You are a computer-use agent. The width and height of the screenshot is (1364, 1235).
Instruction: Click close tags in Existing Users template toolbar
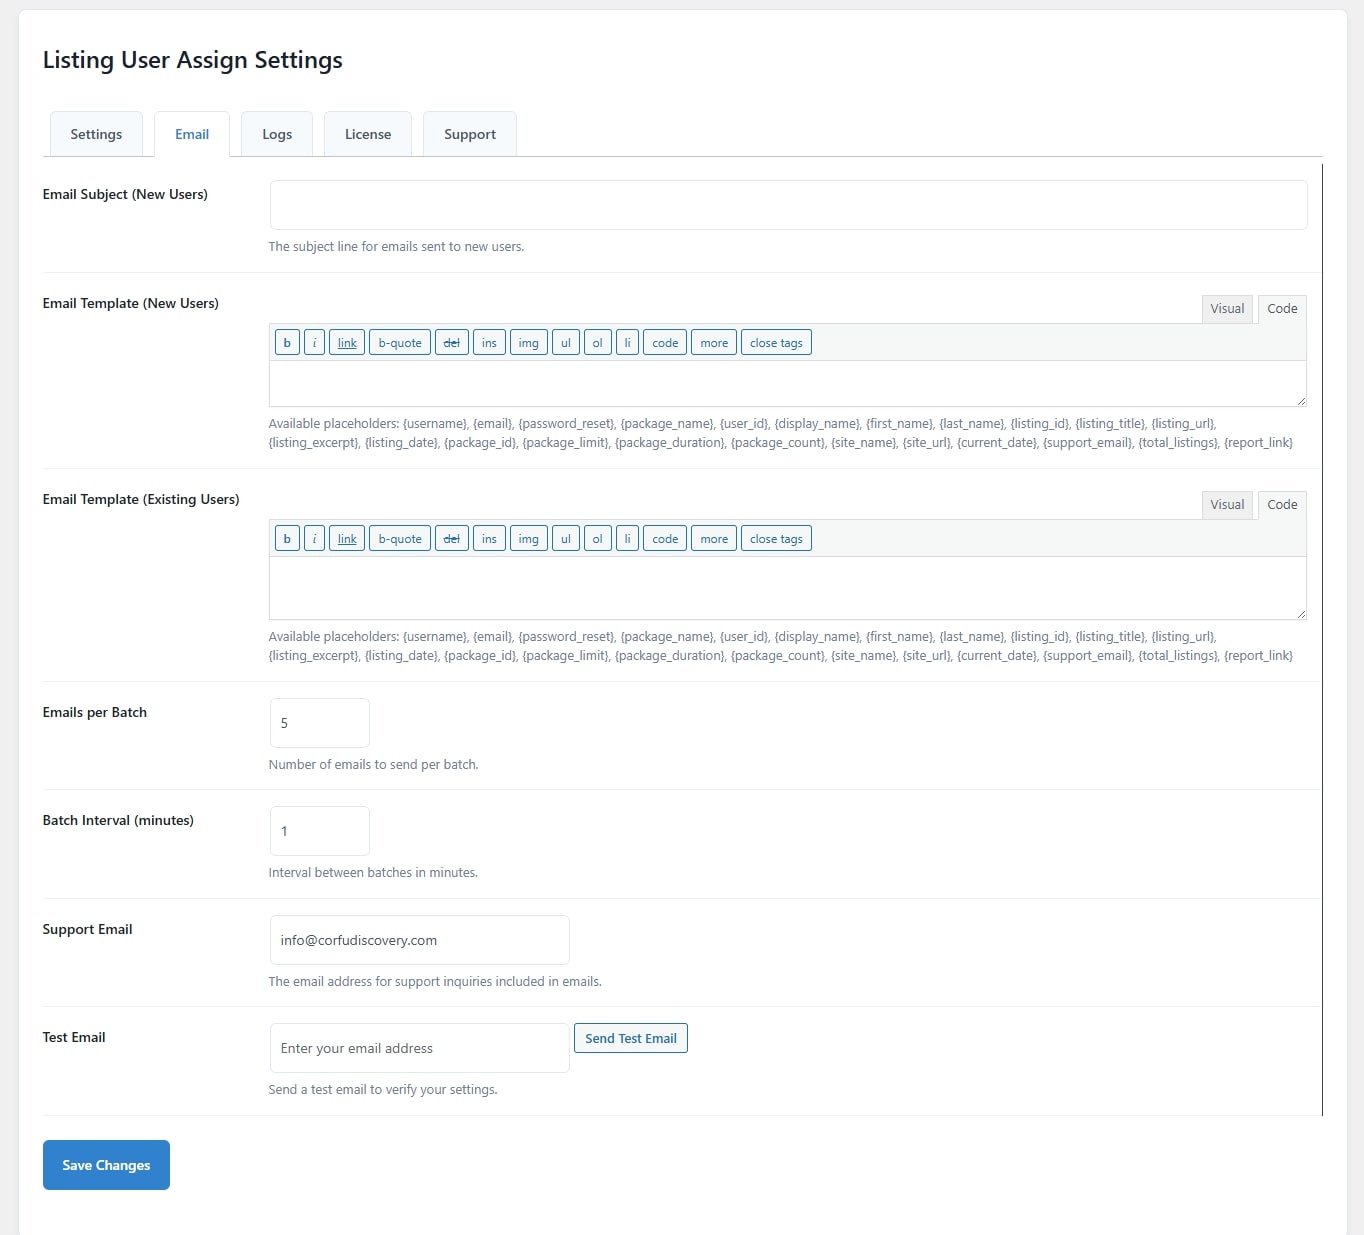(x=776, y=539)
